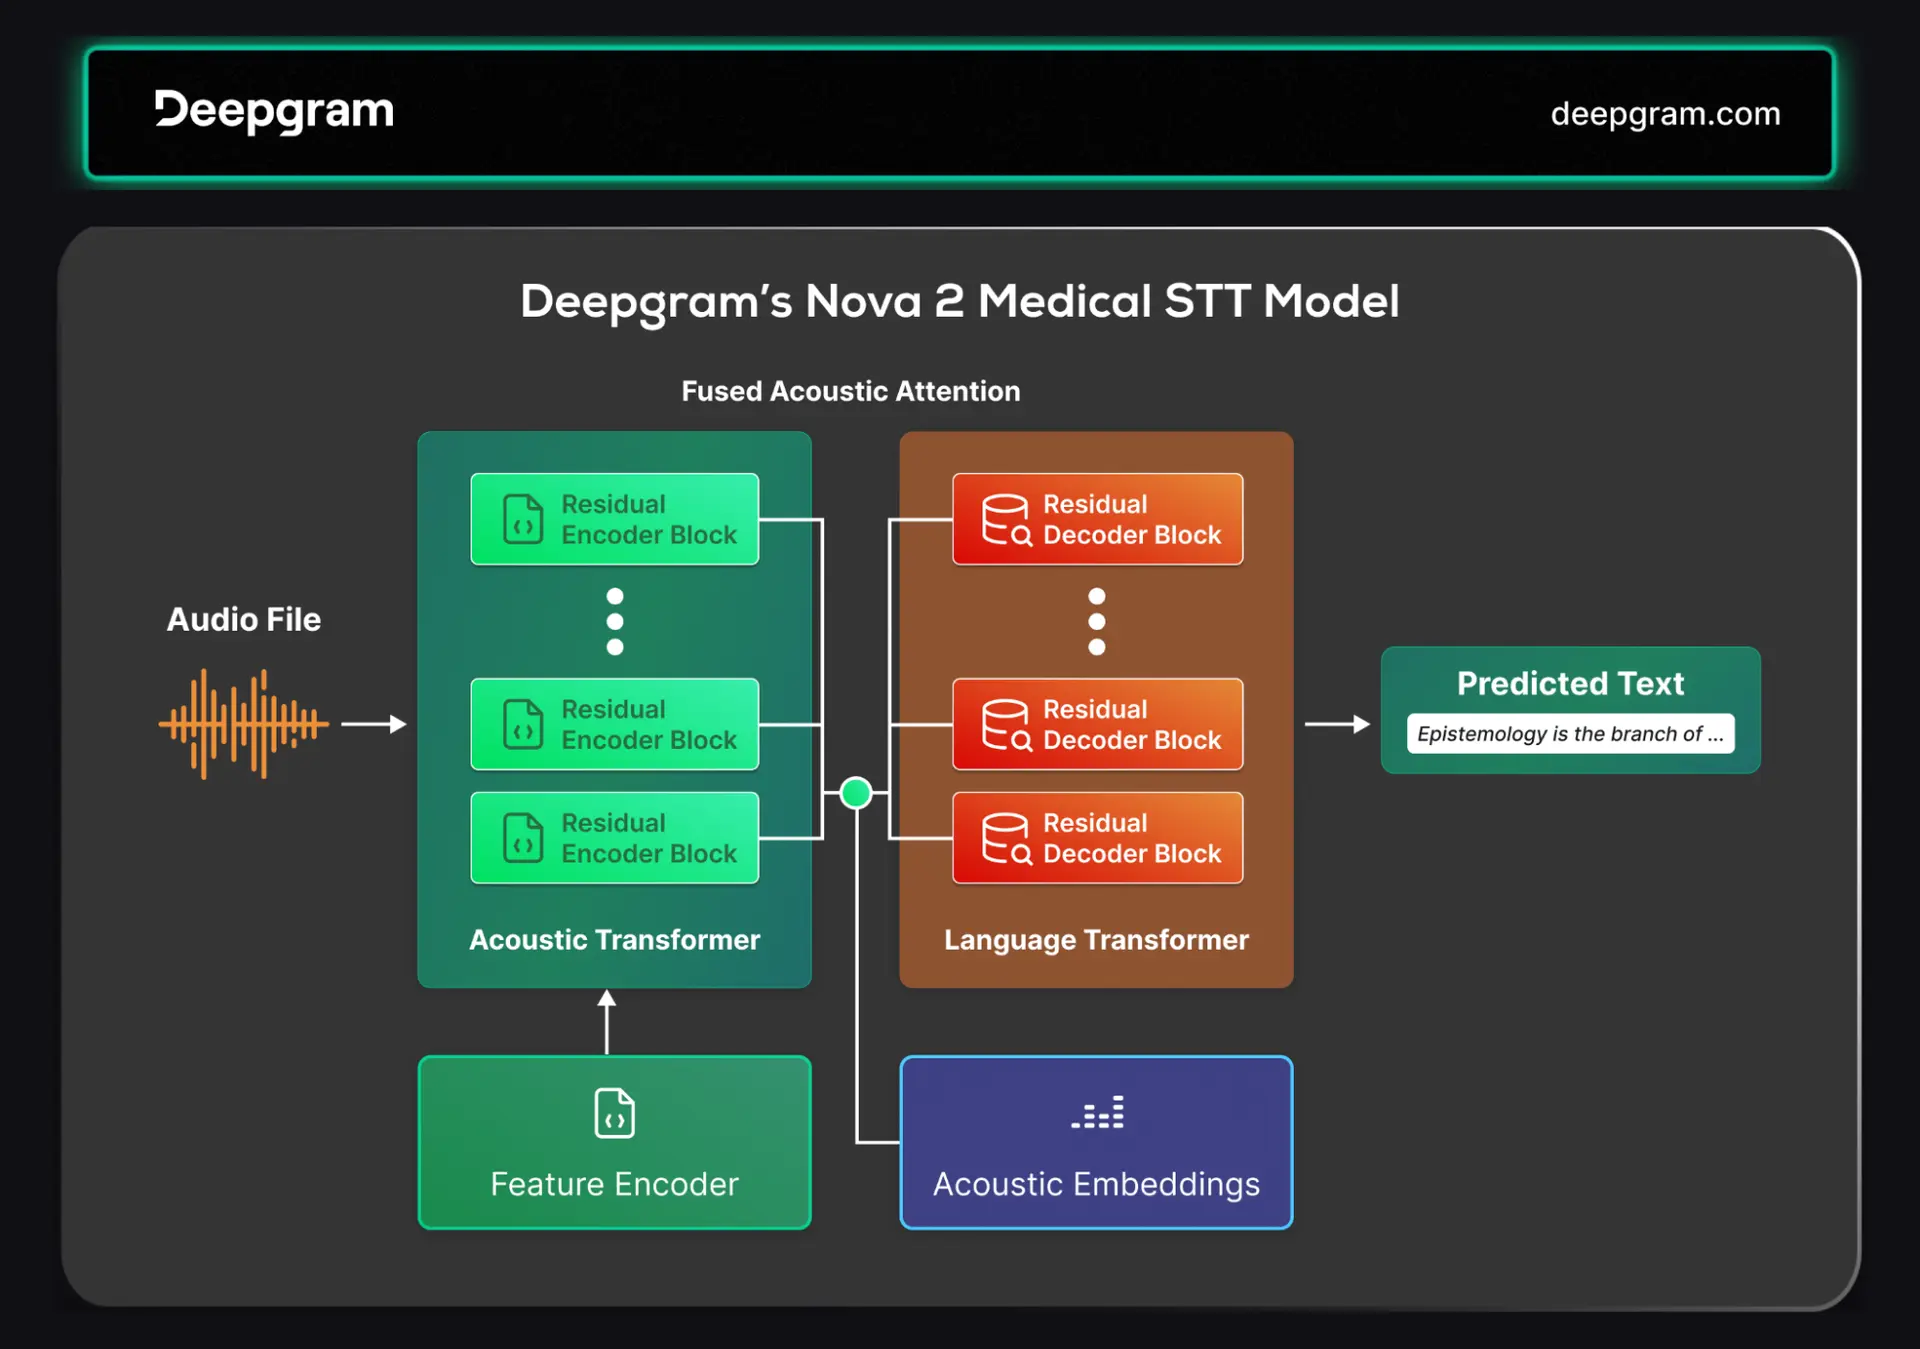Switch to the Language Transformer section
The width and height of the screenshot is (1920, 1349).
[1096, 939]
